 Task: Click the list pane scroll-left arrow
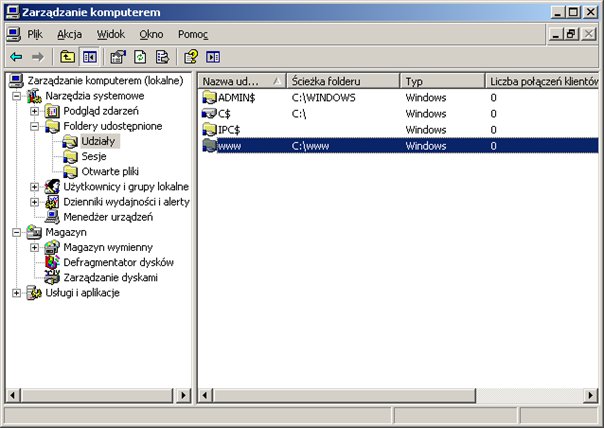205,395
